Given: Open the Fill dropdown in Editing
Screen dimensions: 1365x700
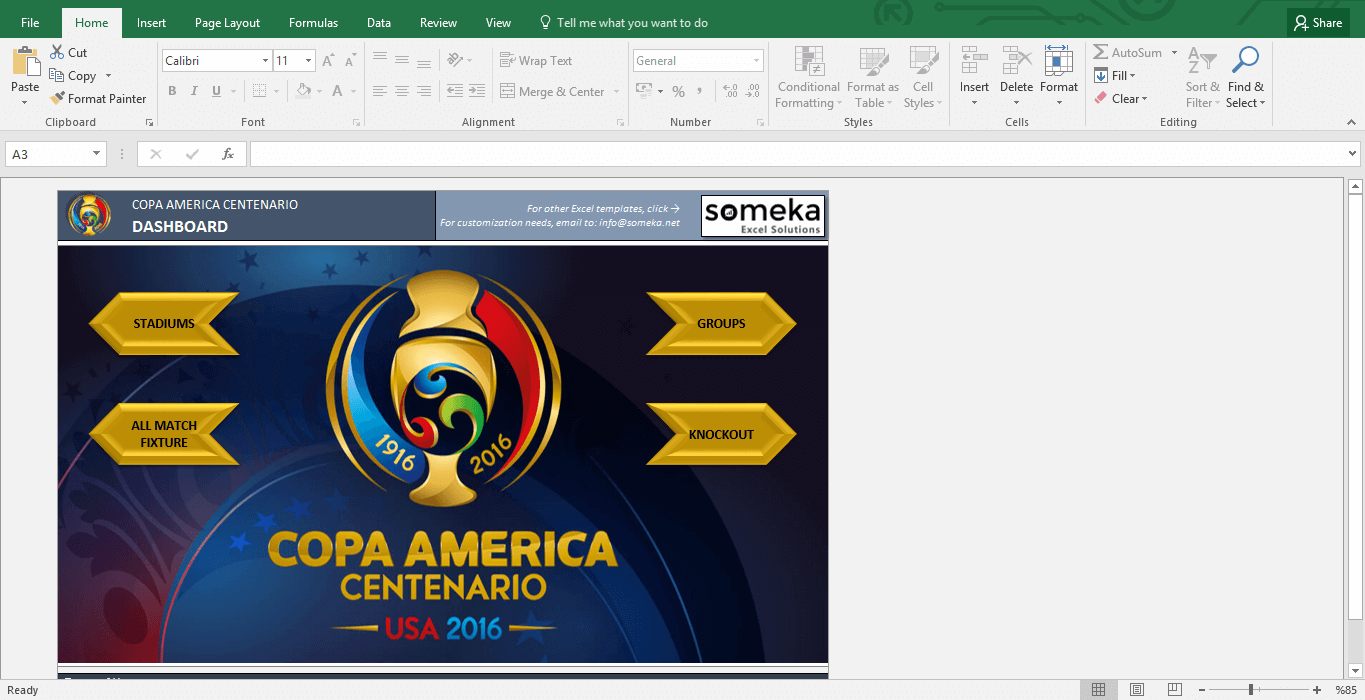Looking at the screenshot, I should [1116, 76].
